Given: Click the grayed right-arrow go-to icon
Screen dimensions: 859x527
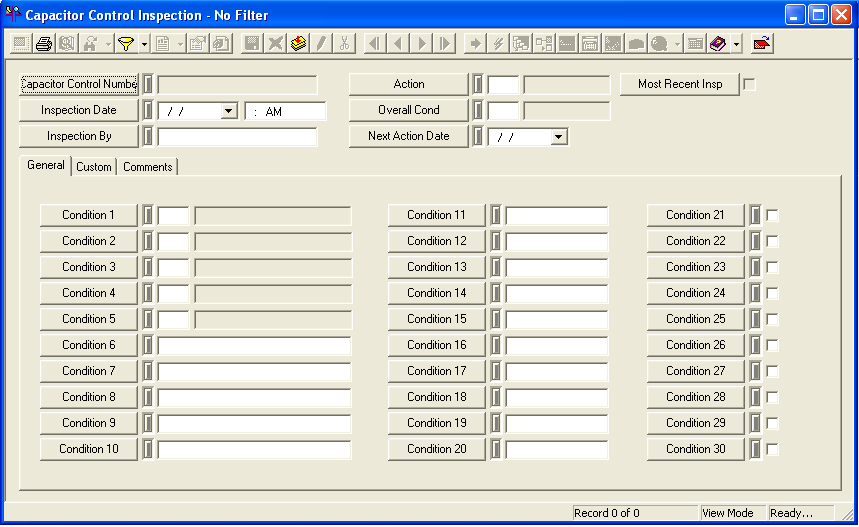Looking at the screenshot, I should [475, 43].
